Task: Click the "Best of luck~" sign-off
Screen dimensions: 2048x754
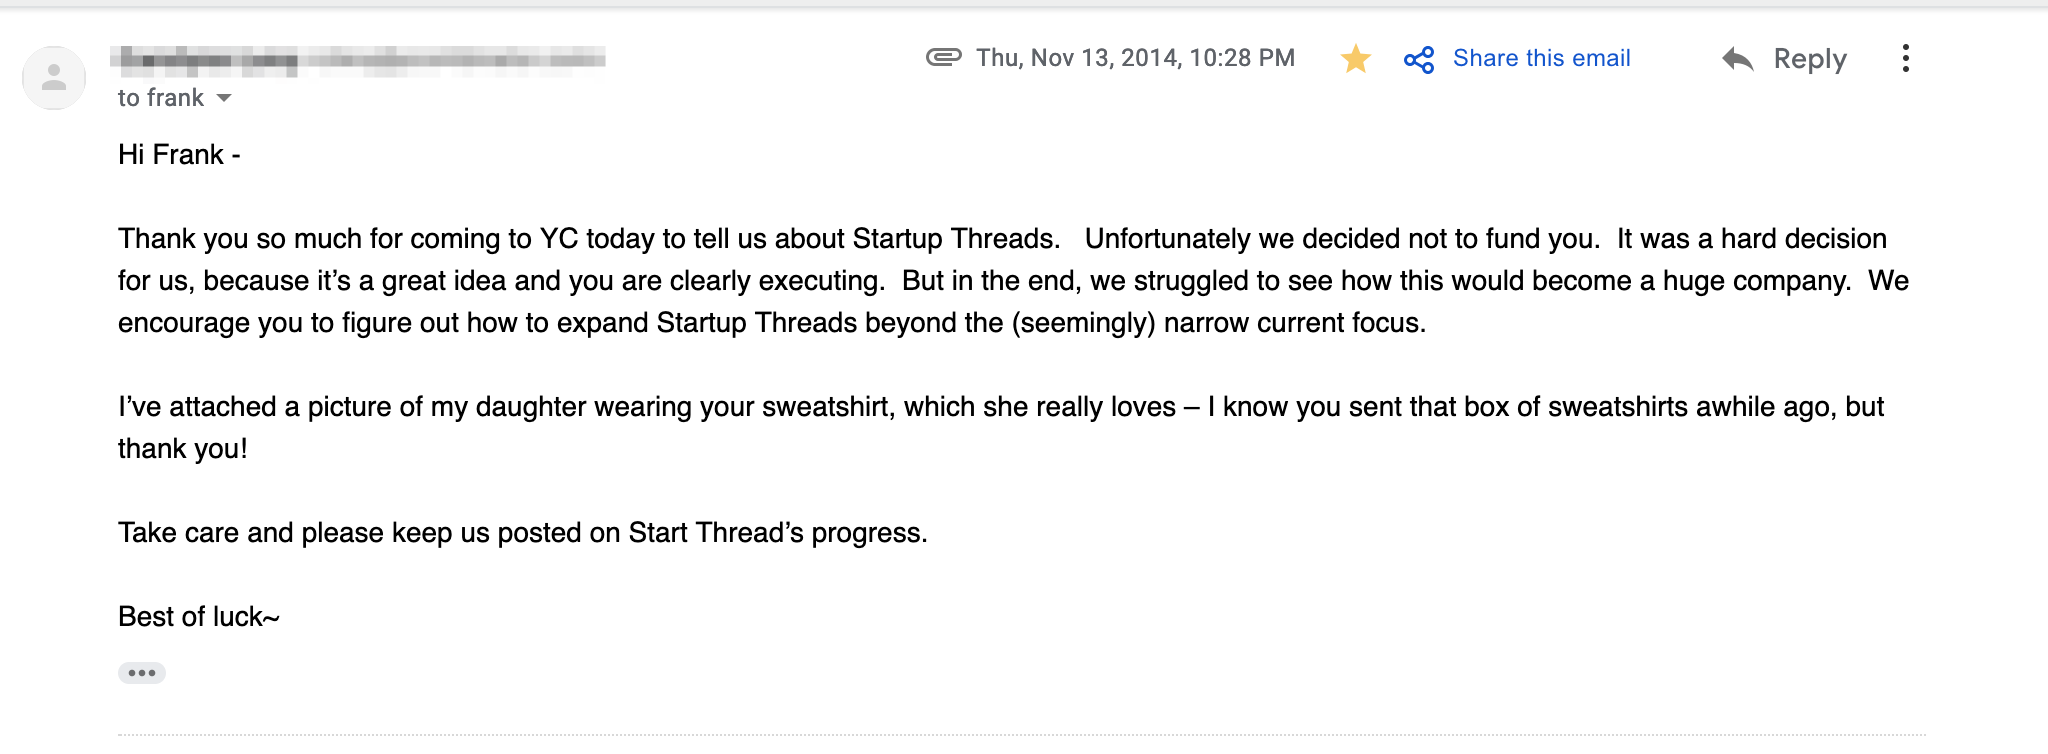Action: pos(198,617)
